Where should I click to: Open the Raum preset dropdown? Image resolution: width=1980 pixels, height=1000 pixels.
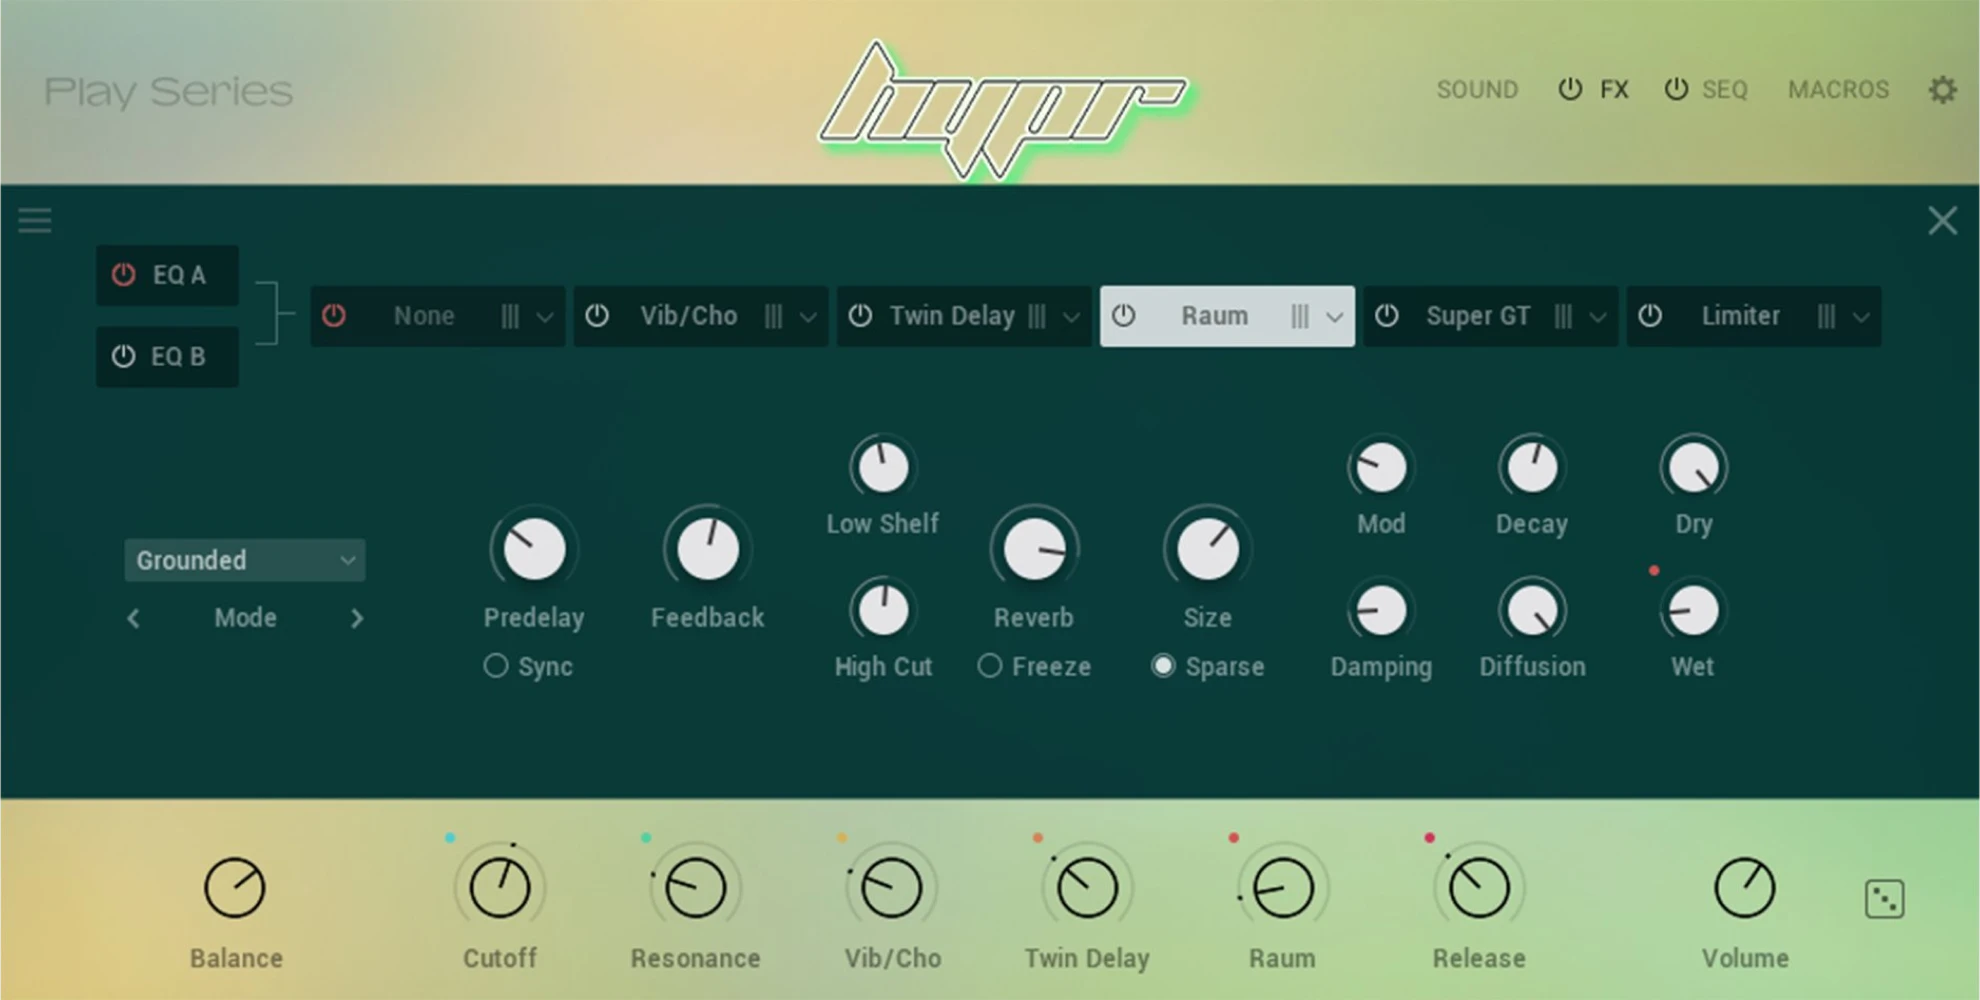1331,316
